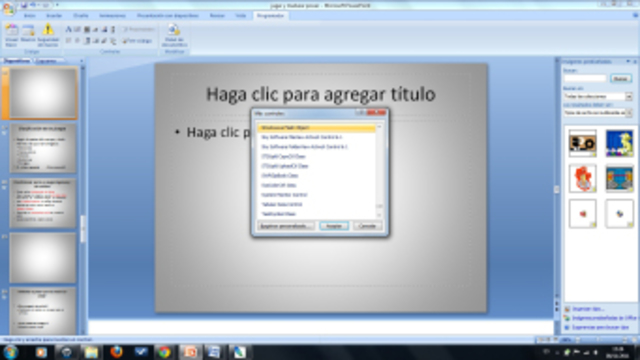This screenshot has width=640, height=360.
Task: Click the PowerPoint taskbar icon
Action: [190, 352]
